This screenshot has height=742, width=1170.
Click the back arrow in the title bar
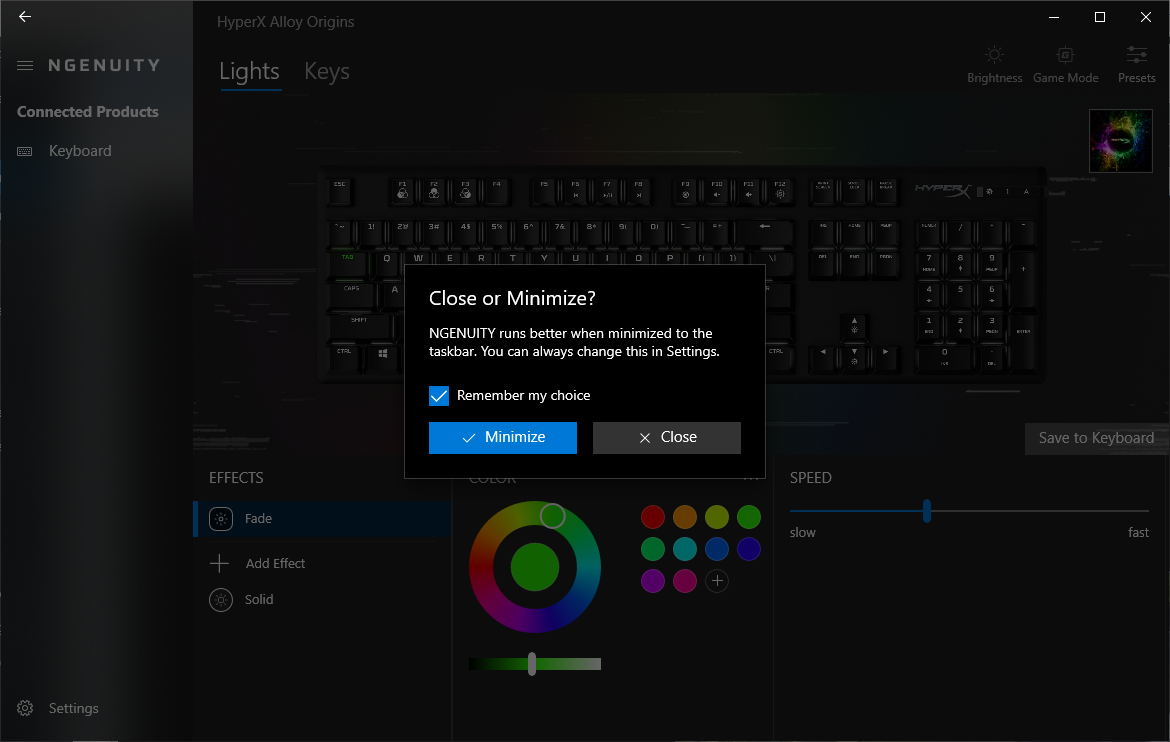(x=25, y=16)
